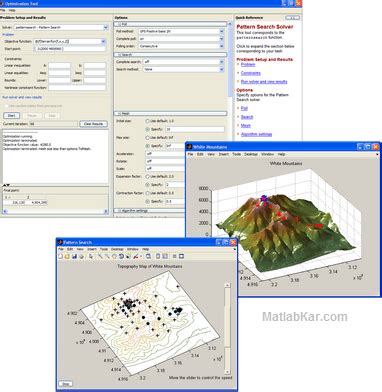382x392 pixels.
Task: Collapse the Poll options section
Action: (x=170, y=24)
